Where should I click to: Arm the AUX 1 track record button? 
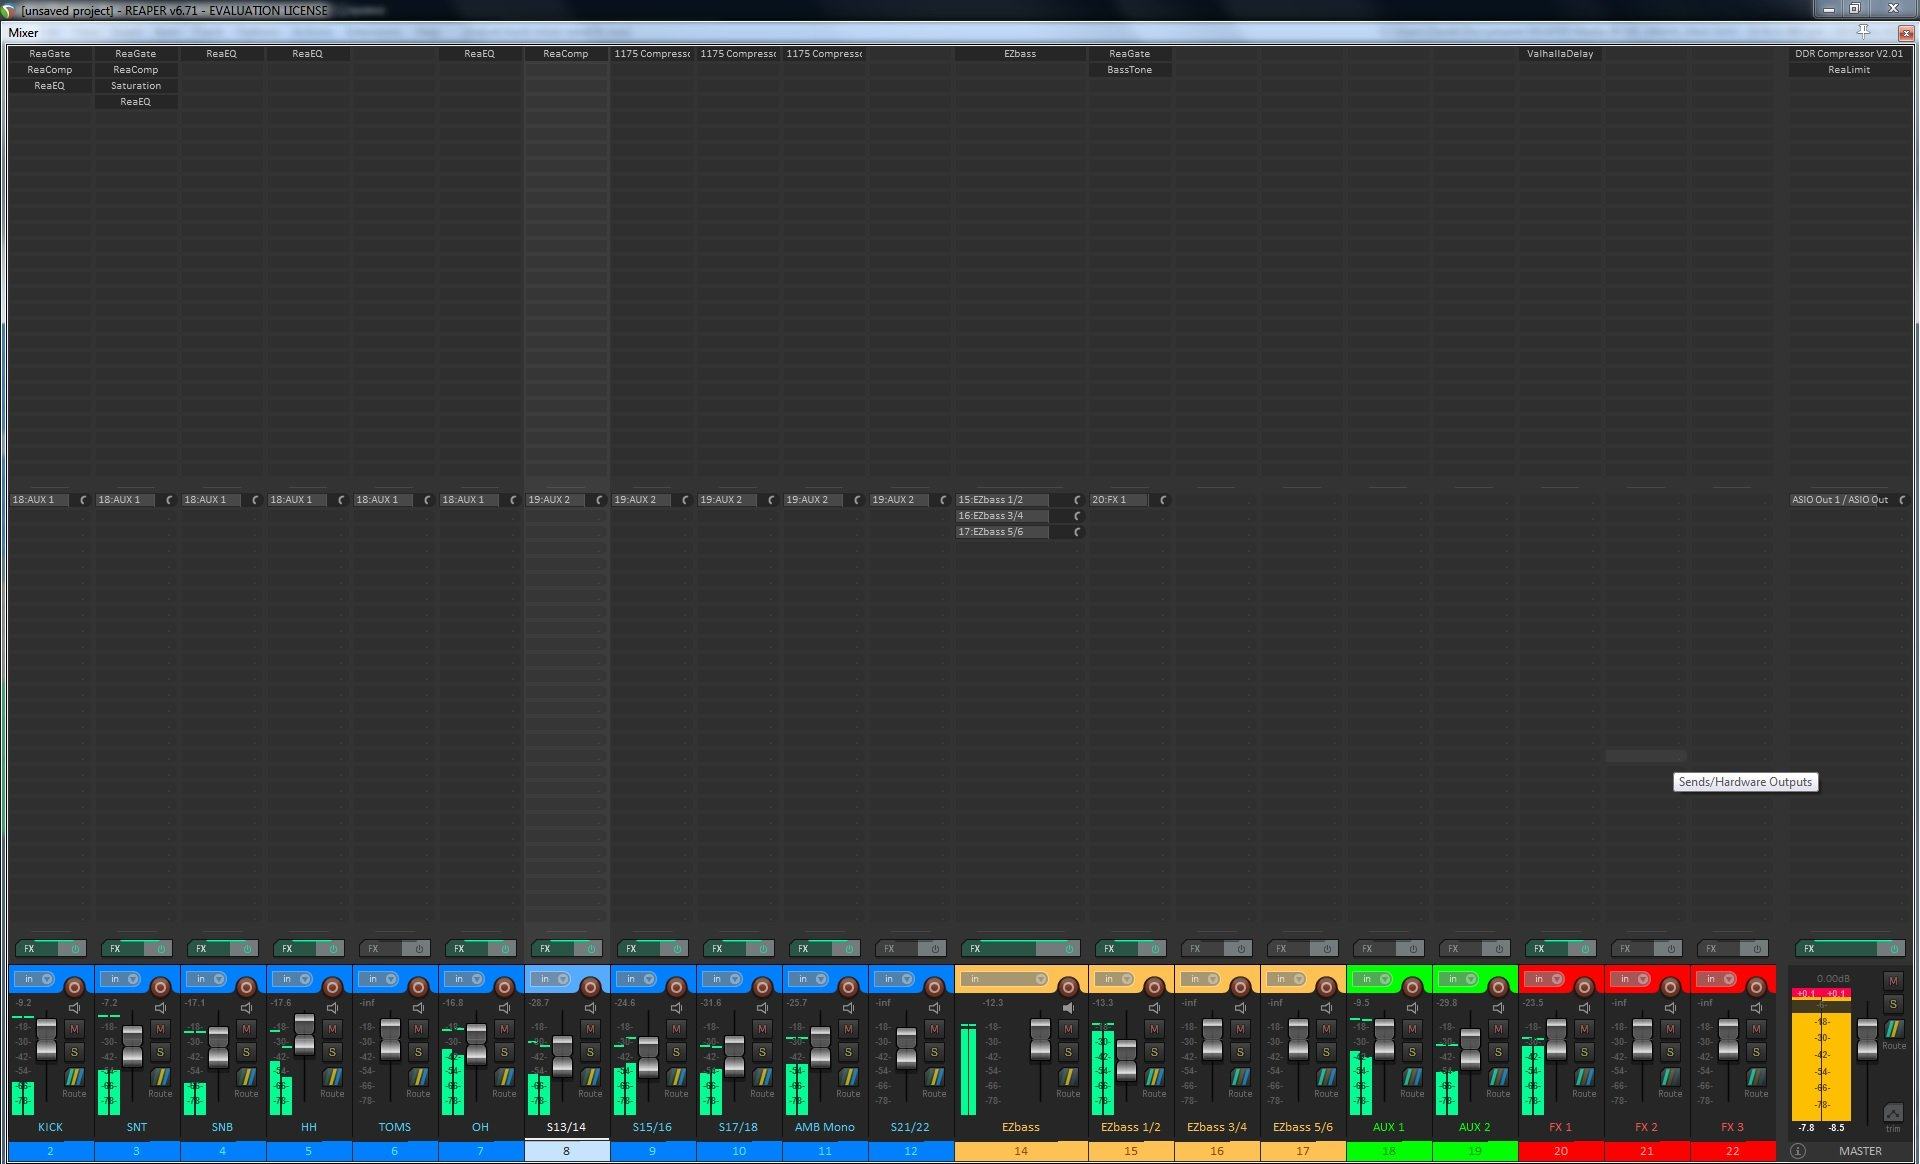(x=1412, y=987)
